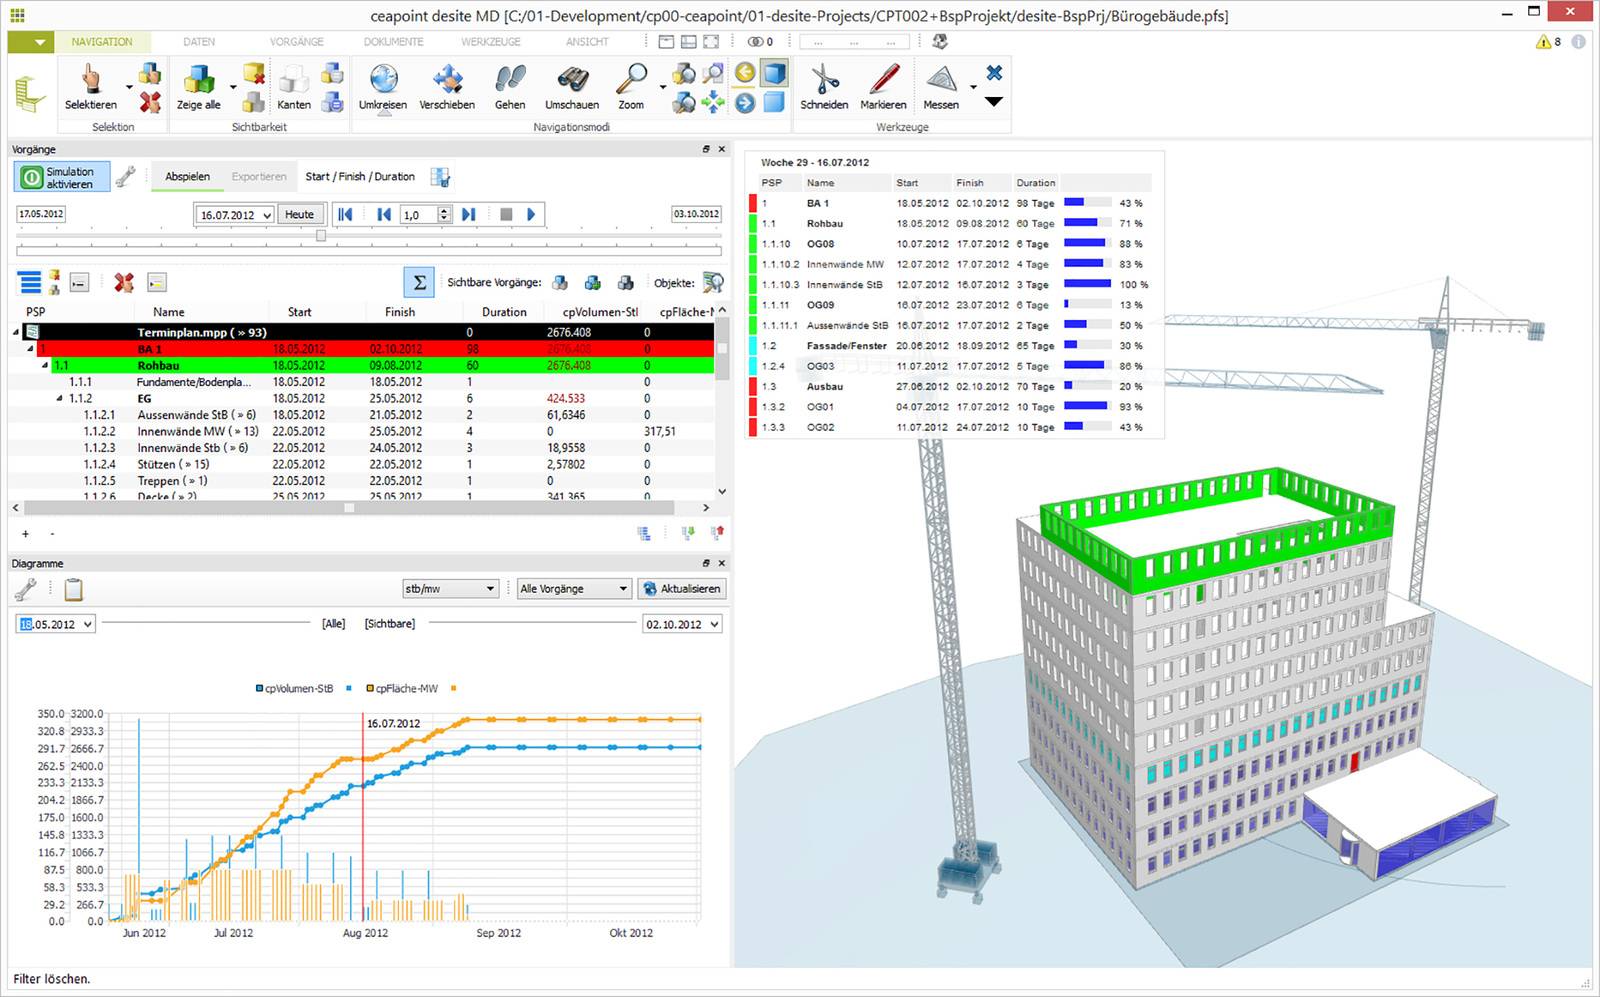Toggle Simulation aktivieren
1600x997 pixels.
tap(63, 175)
